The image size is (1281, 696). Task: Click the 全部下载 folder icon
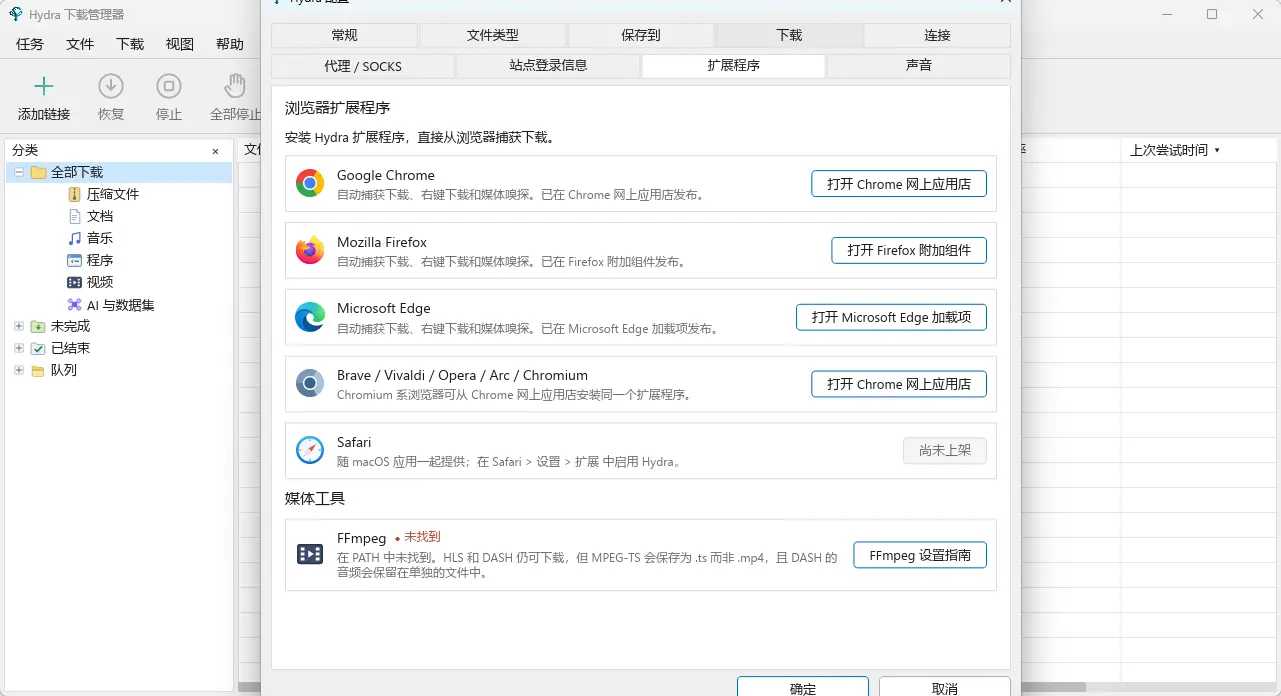[39, 172]
